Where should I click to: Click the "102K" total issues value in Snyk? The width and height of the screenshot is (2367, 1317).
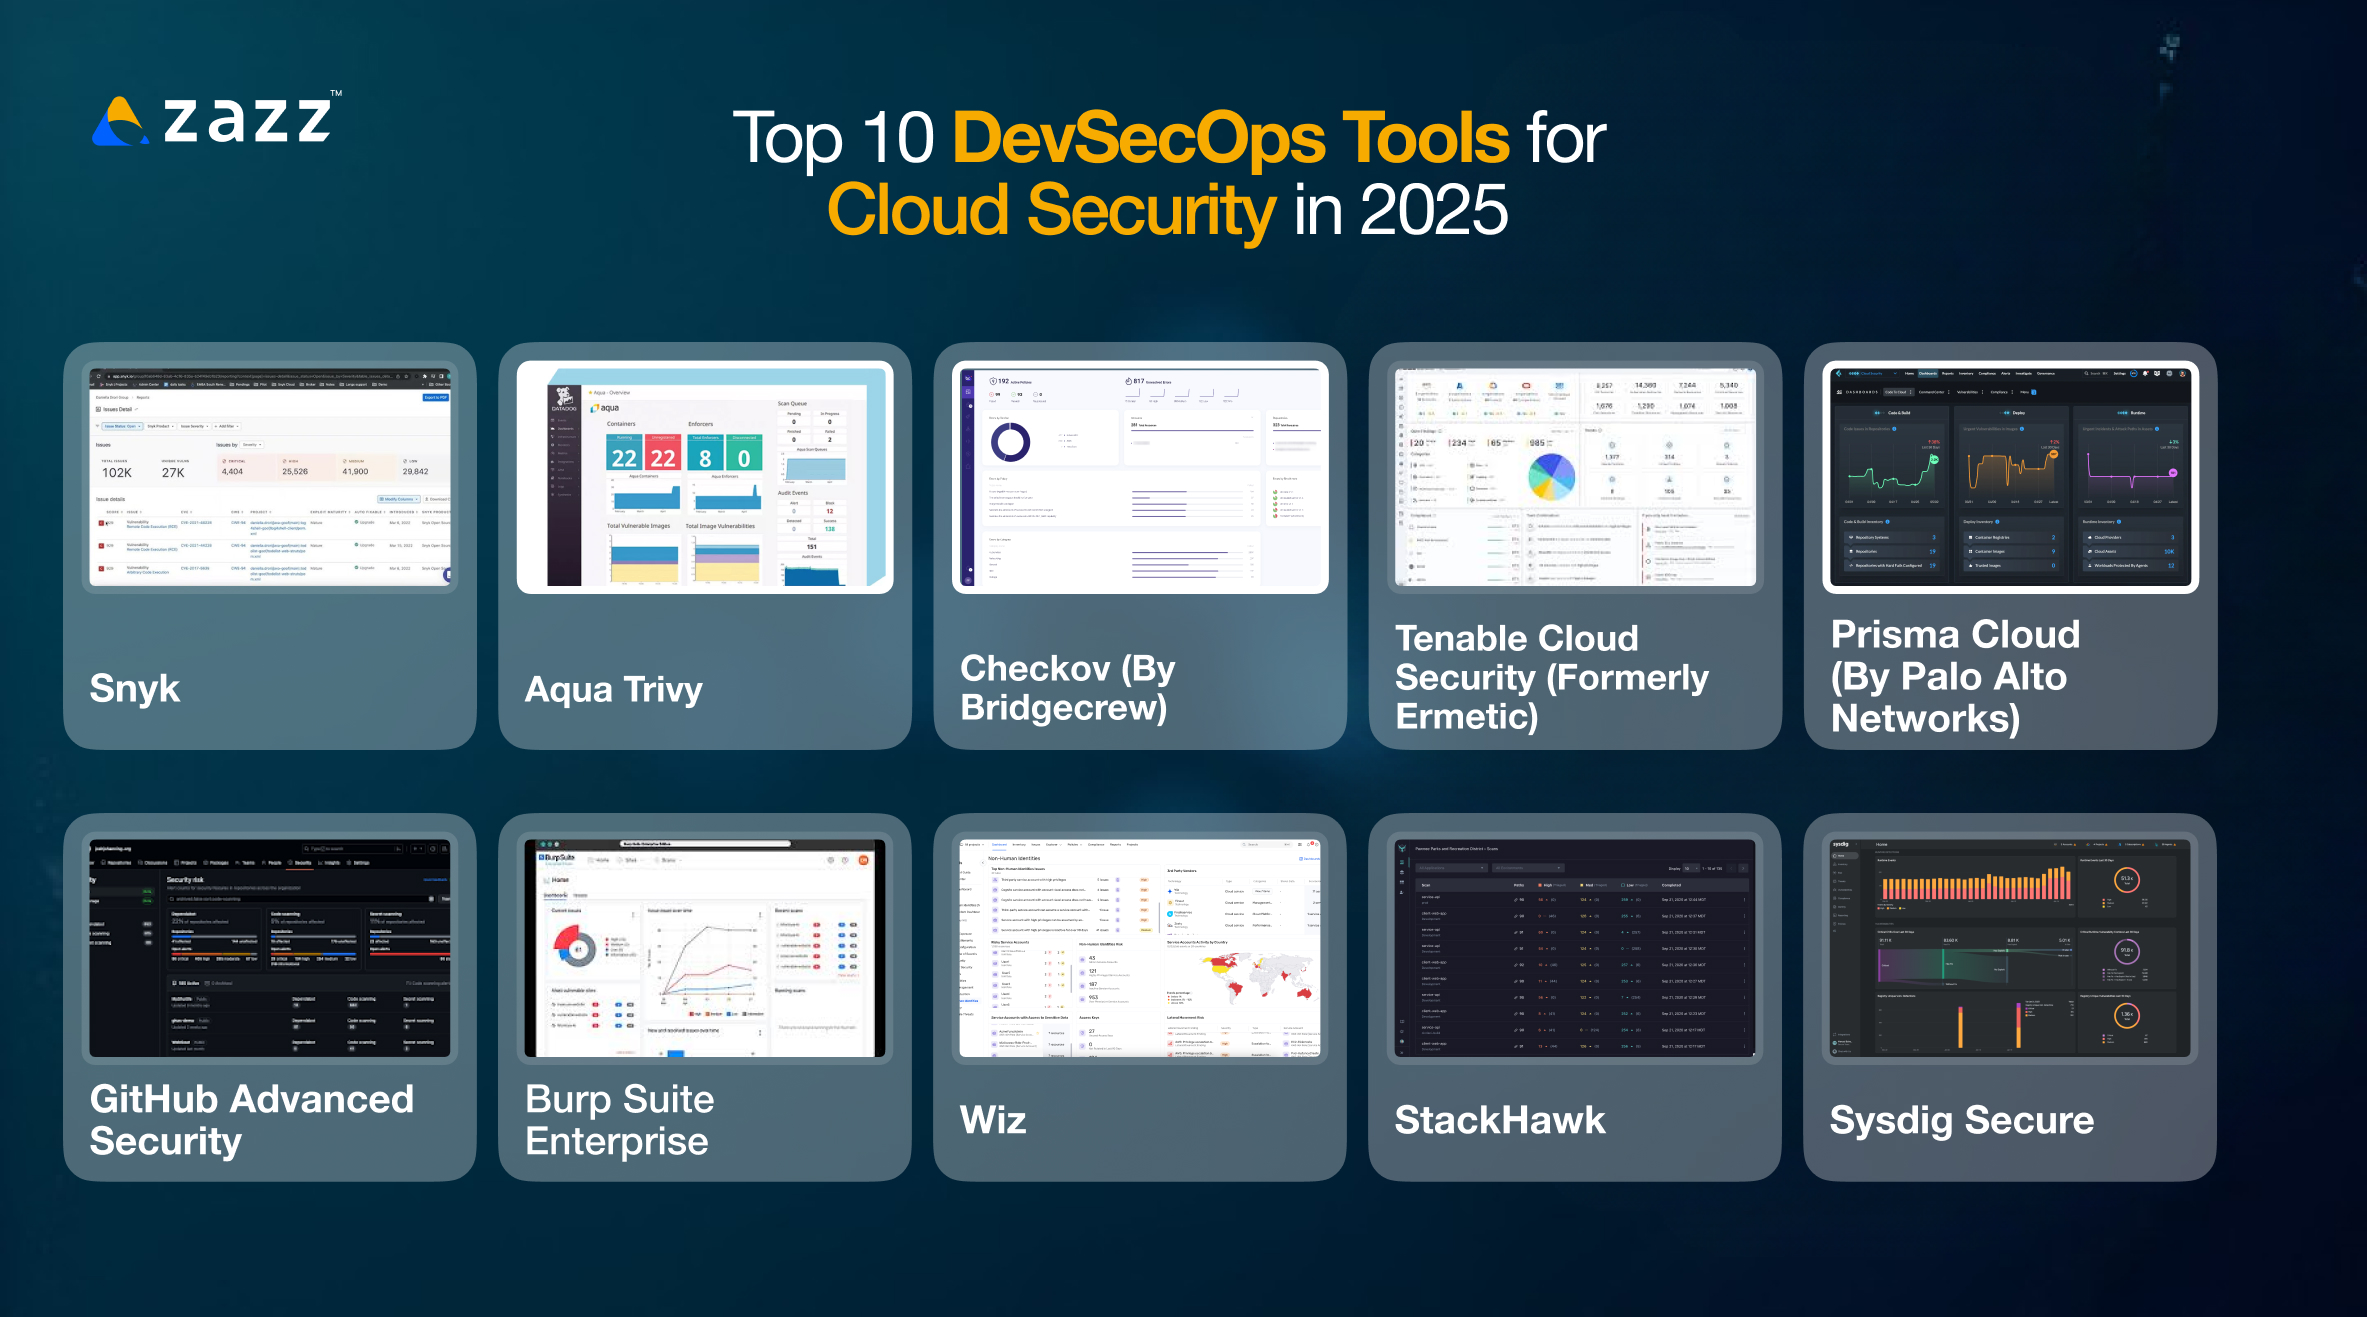(x=117, y=473)
